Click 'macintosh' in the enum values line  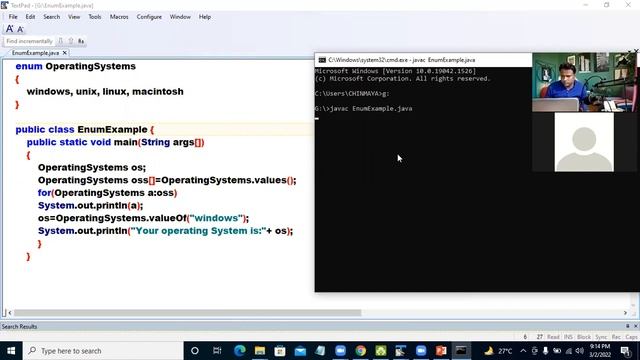click(158, 91)
